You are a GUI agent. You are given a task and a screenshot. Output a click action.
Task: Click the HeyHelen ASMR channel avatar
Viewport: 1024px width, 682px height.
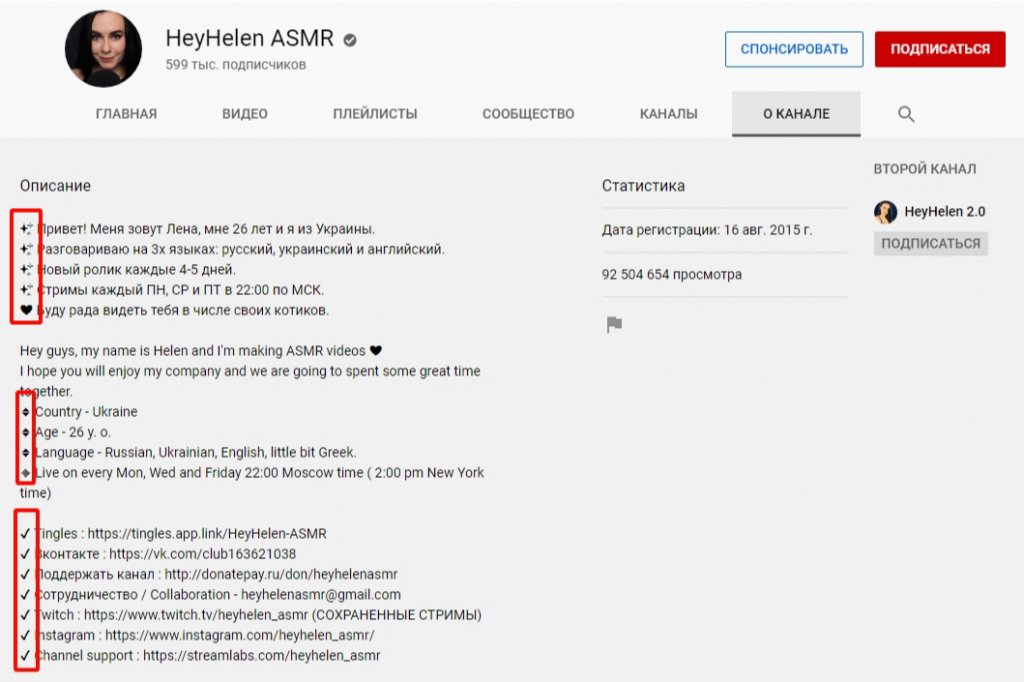tap(103, 49)
